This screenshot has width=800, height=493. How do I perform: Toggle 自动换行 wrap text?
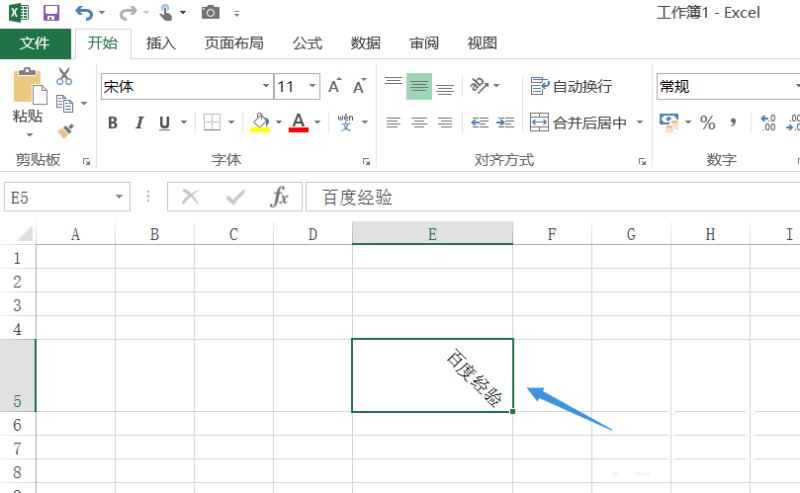(x=571, y=86)
